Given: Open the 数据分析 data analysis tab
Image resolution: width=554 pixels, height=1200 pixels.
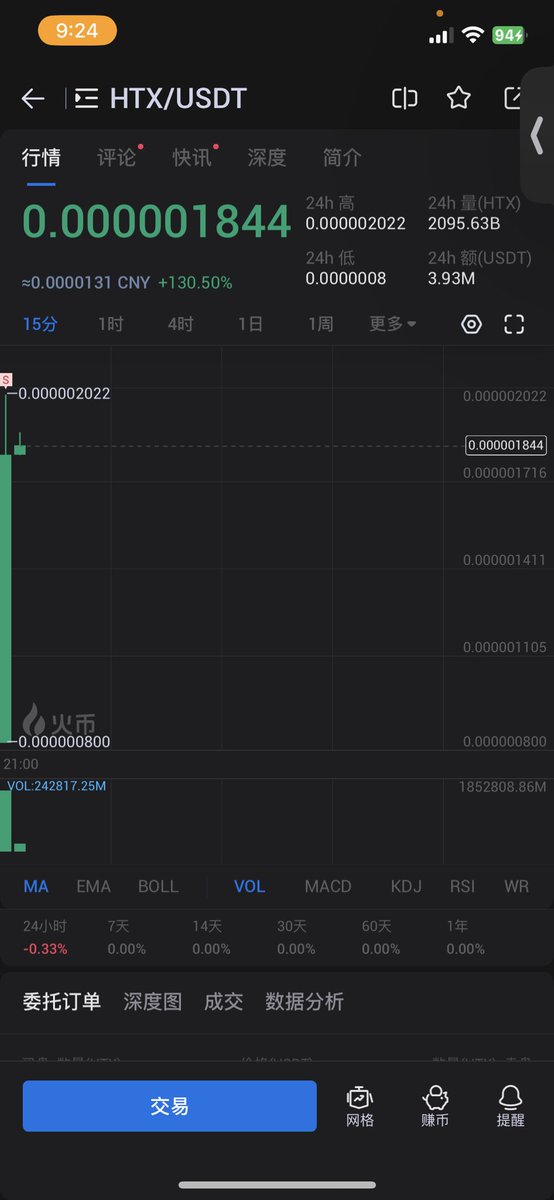Looking at the screenshot, I should coord(304,1001).
